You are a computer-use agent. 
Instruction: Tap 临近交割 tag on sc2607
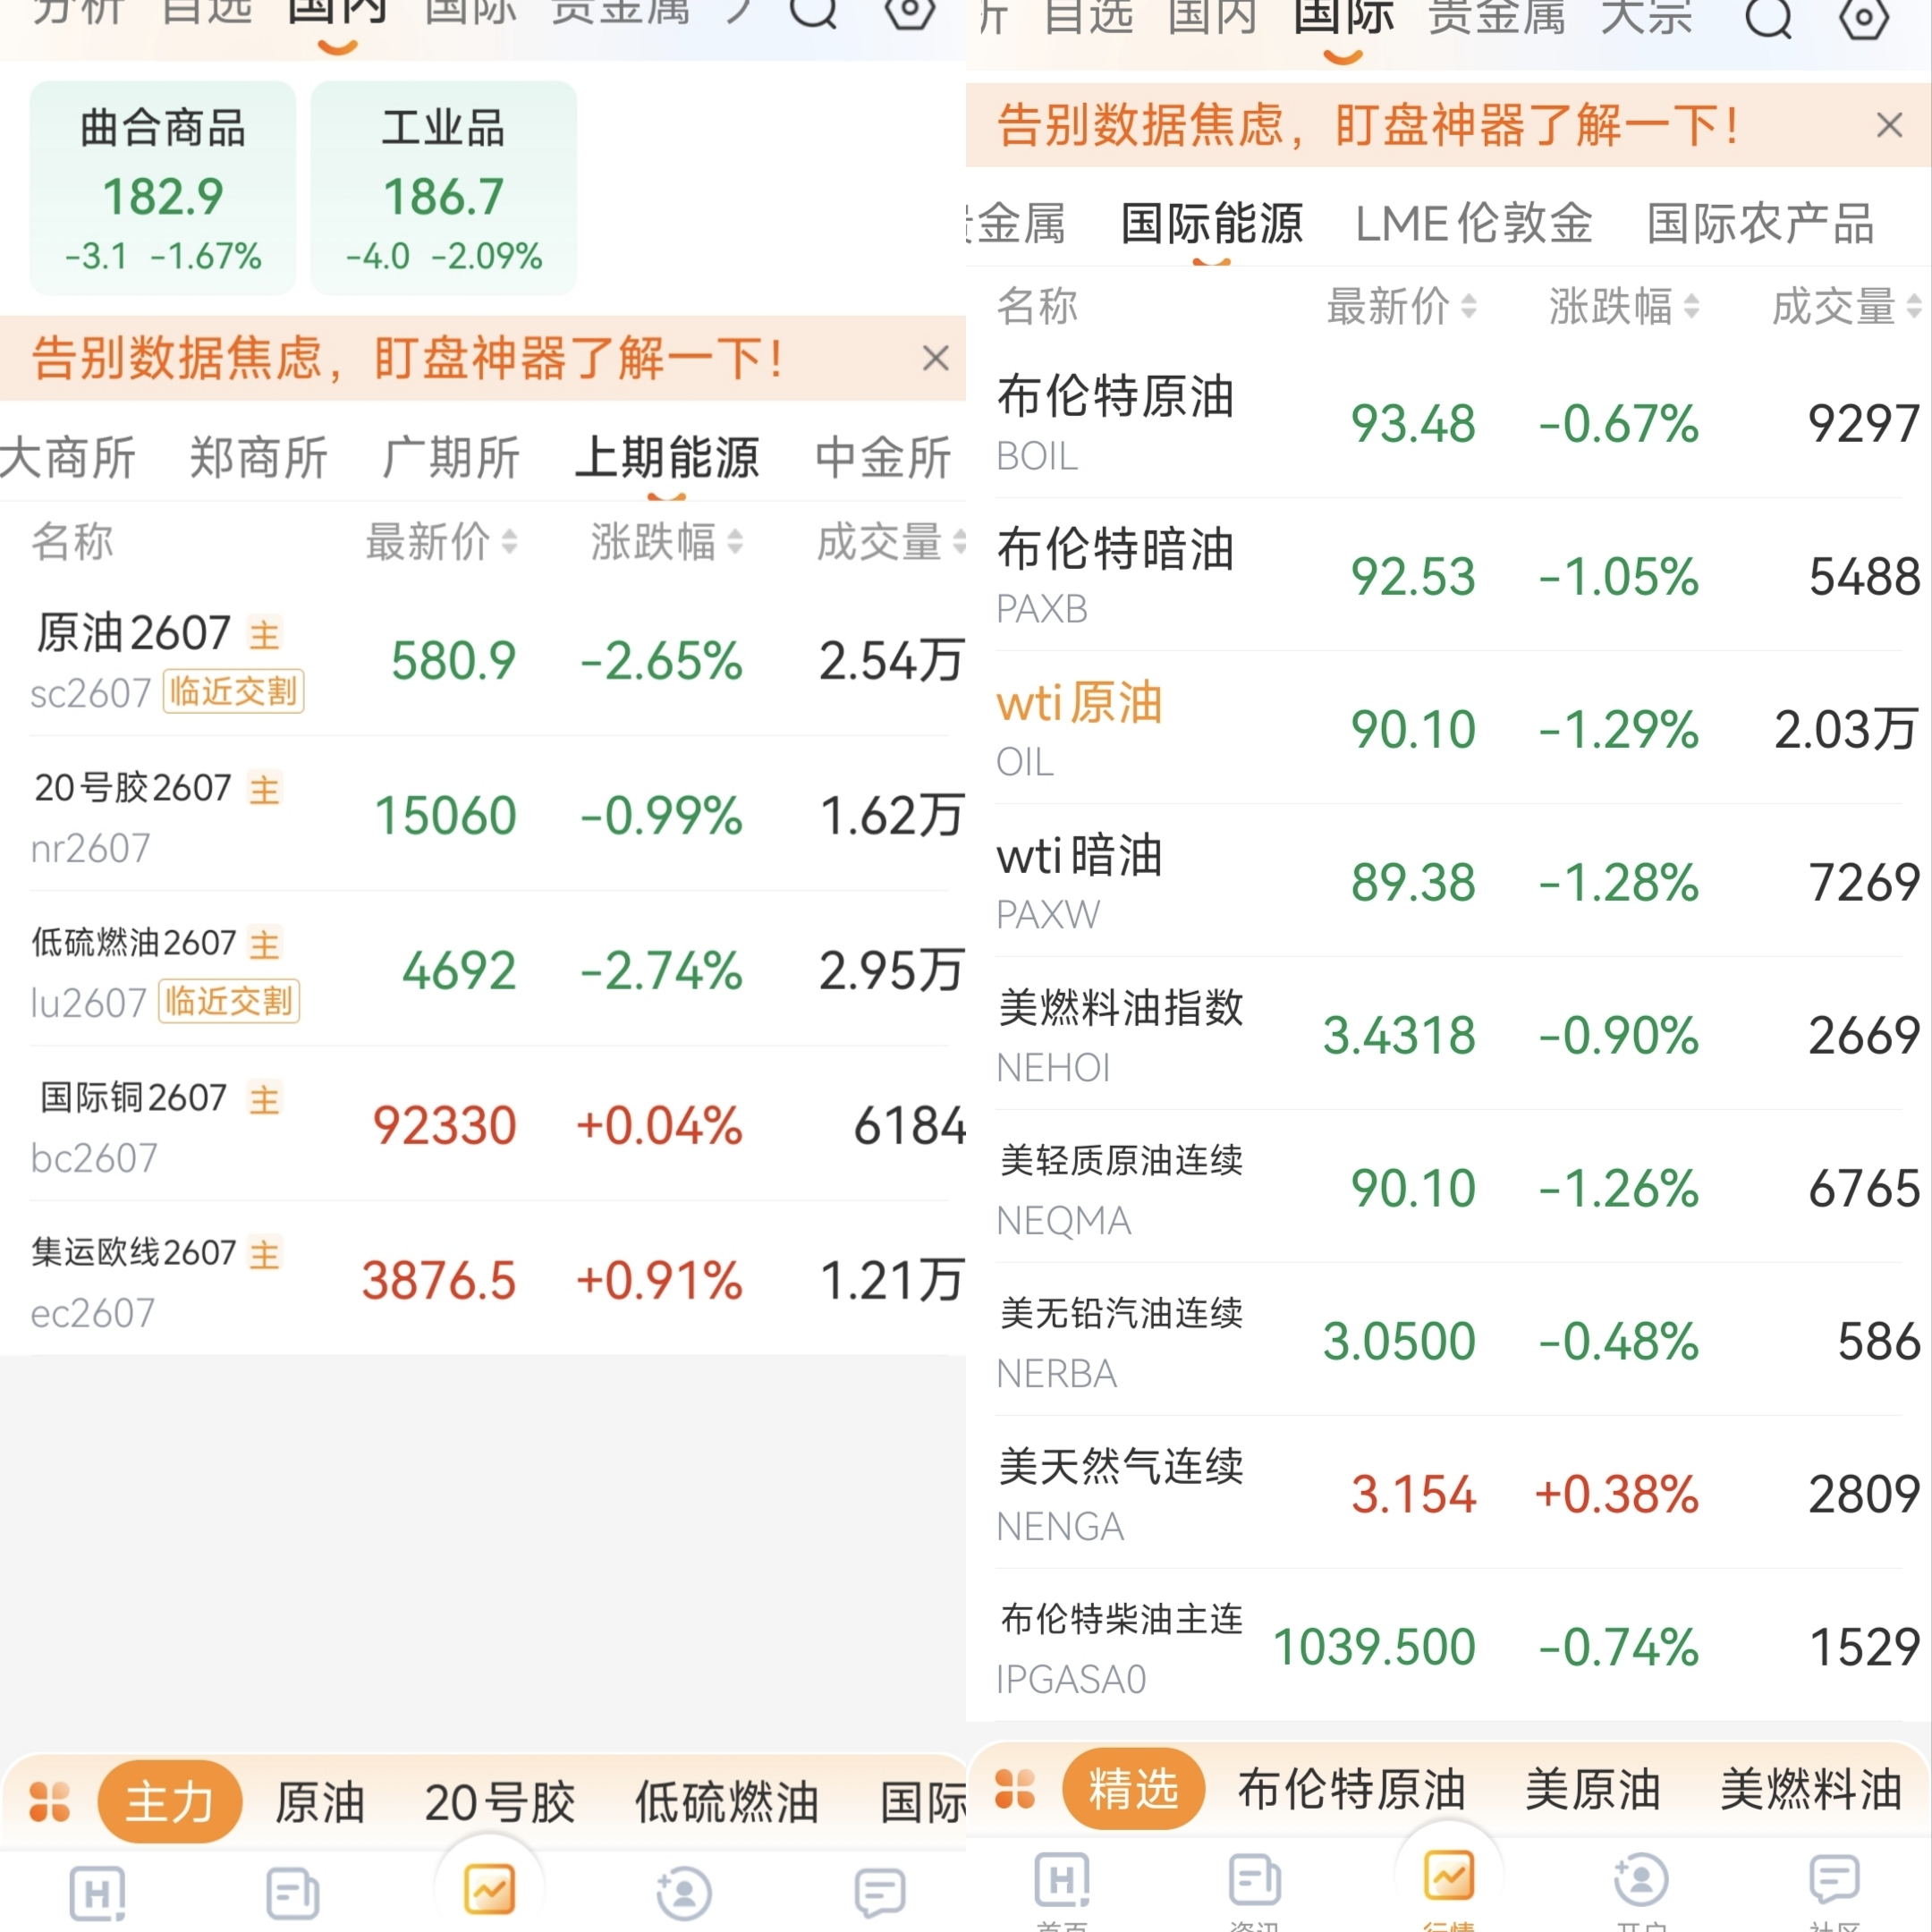[x=233, y=691]
